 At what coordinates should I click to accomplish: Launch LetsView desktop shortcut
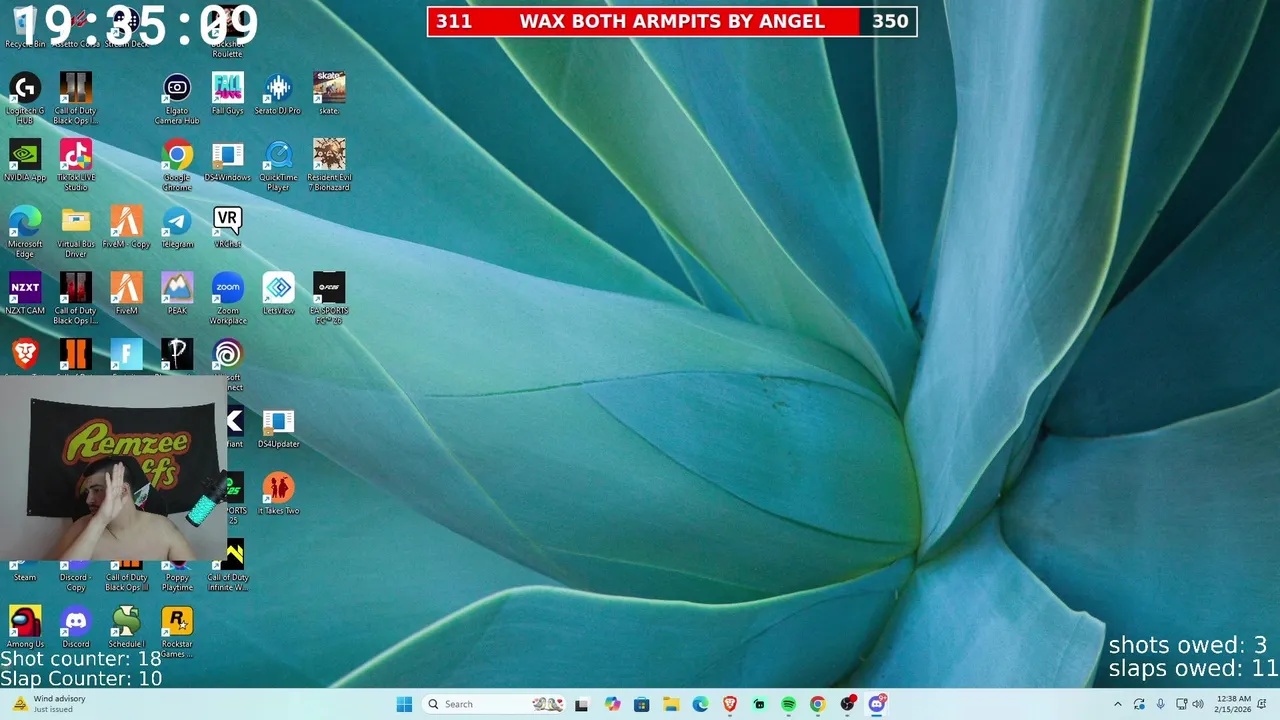[279, 293]
